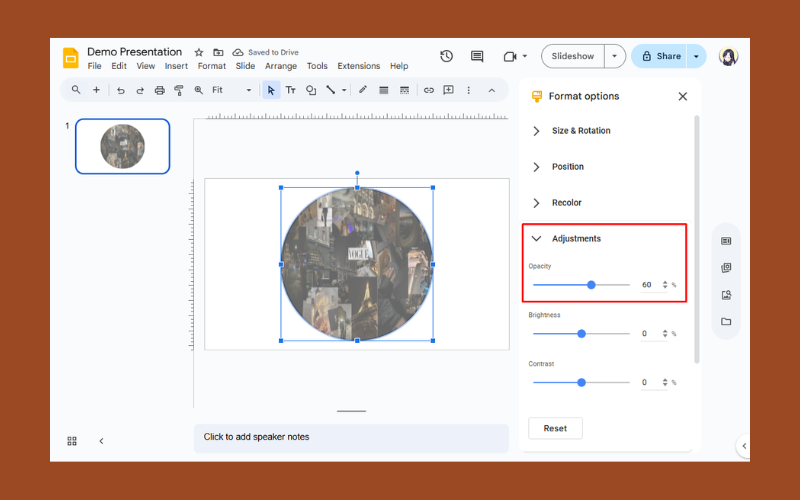Screen dimensions: 800x500
Task: Open the Help menu
Action: 399,66
